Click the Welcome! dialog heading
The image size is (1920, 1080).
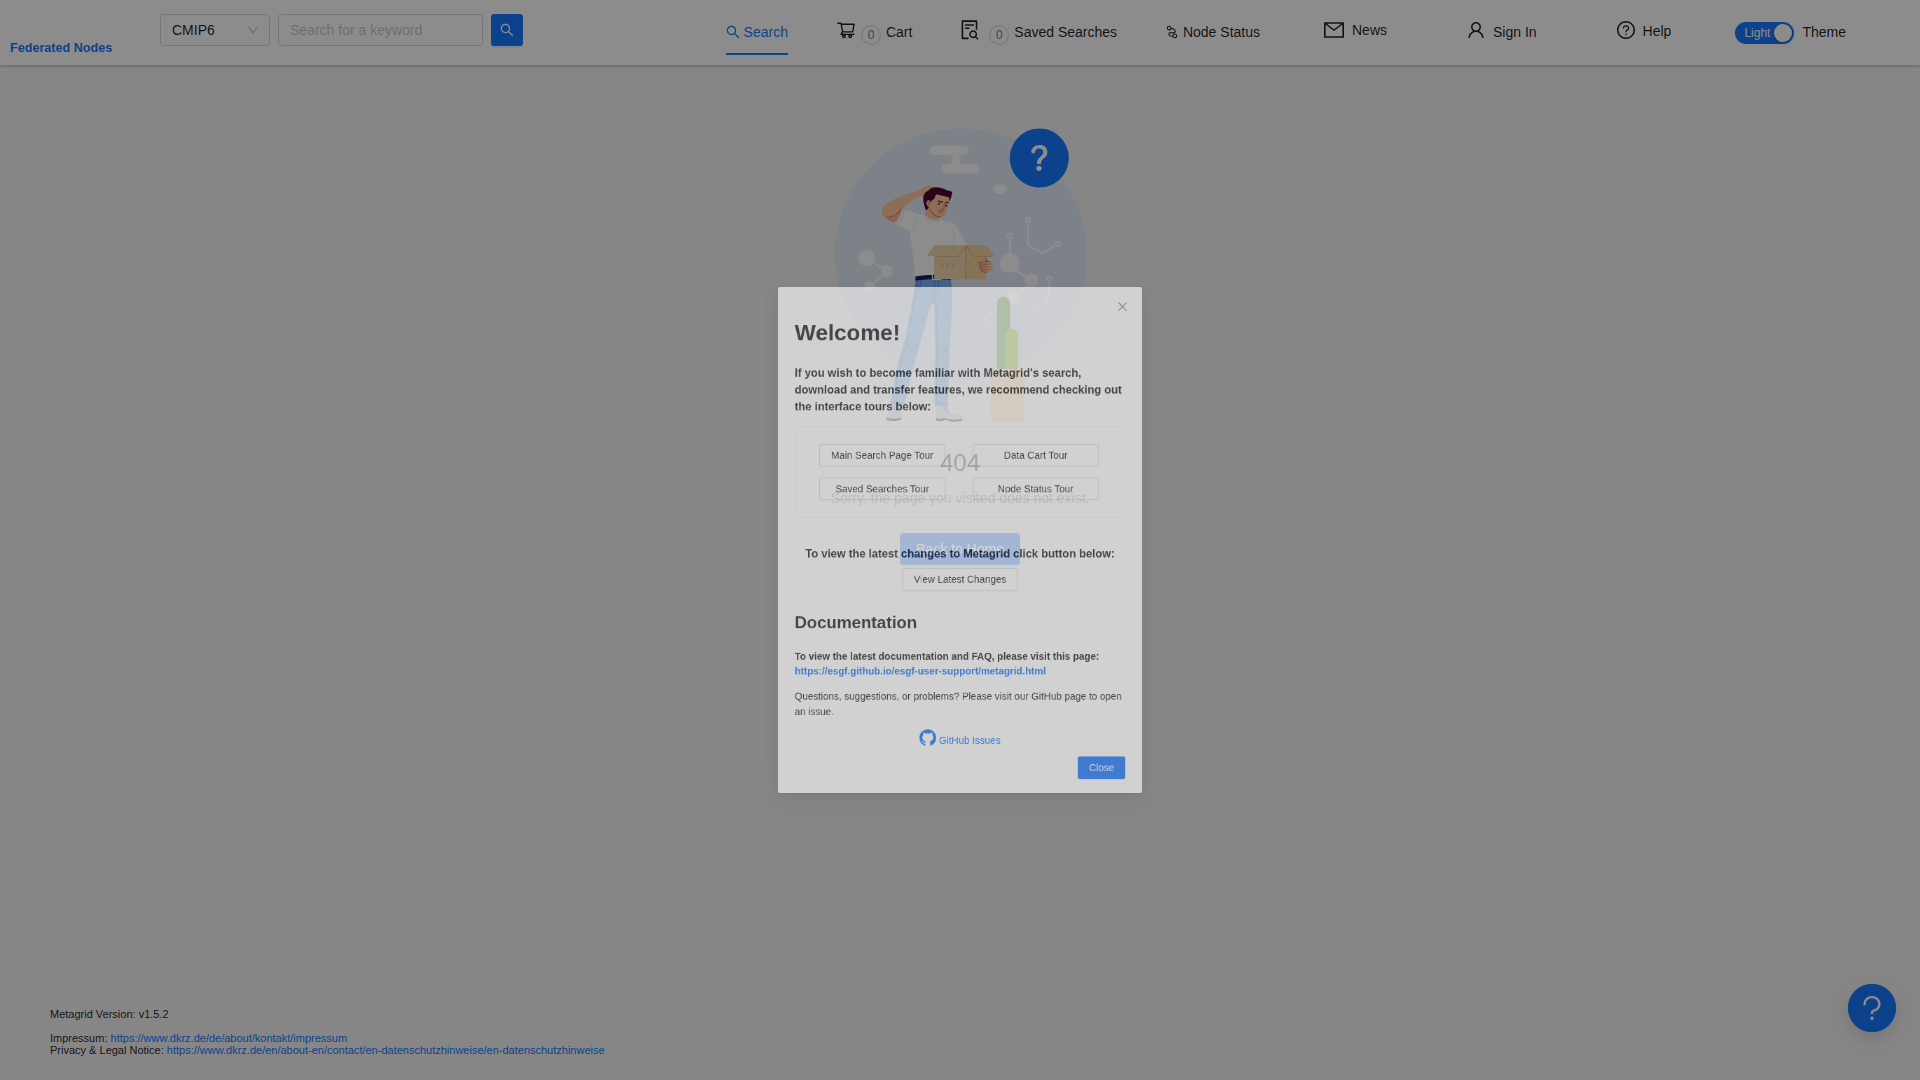847,333
